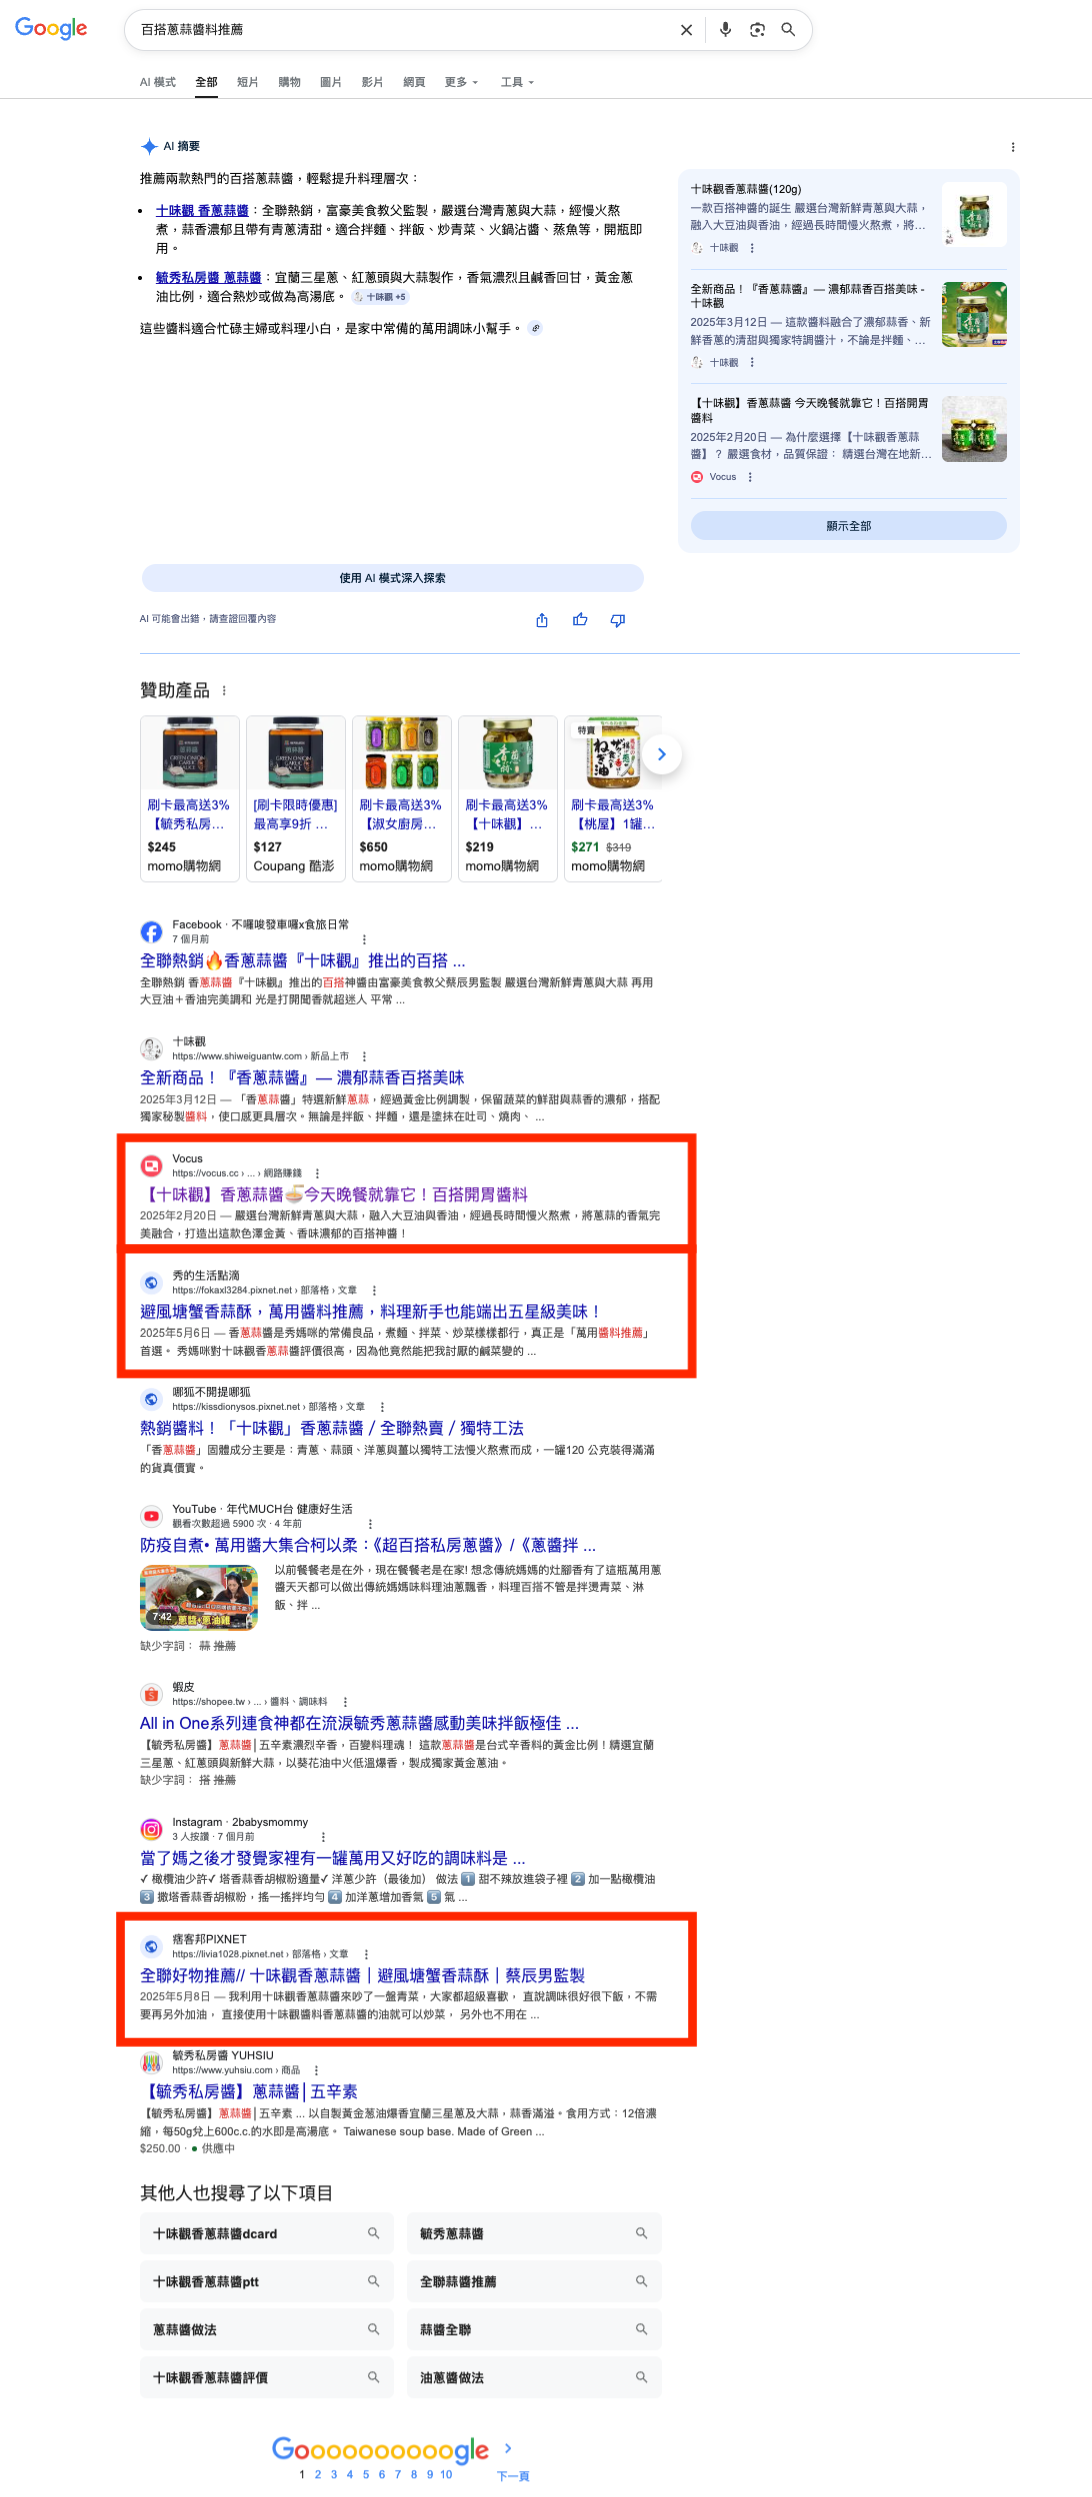1092x2497 pixels.
Task: Switch to the 圖片 results tab
Action: 331,82
